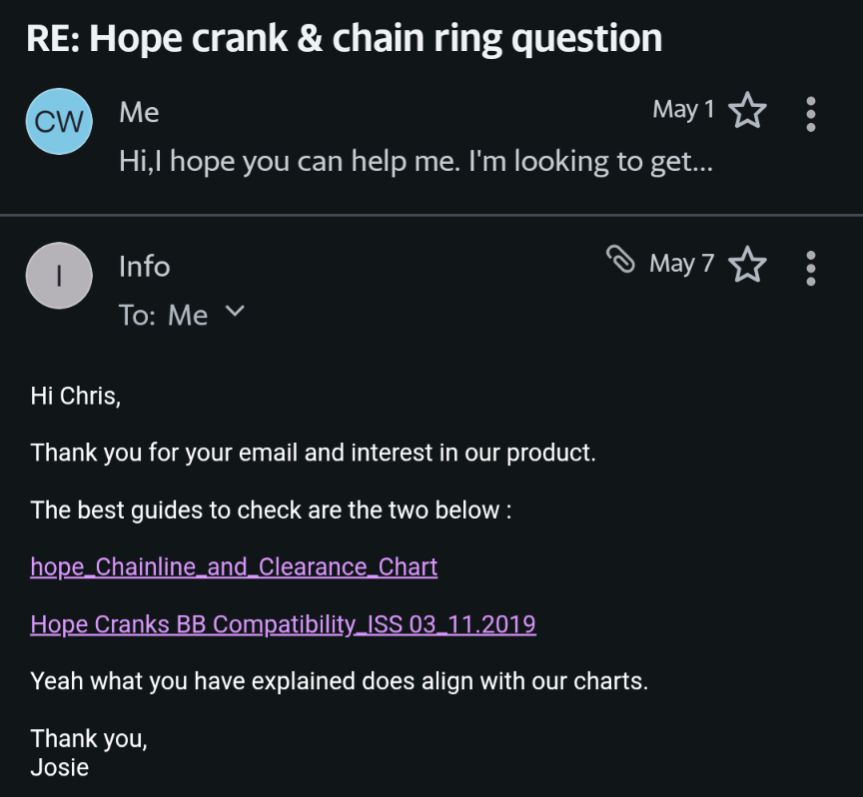Expand recipient details chevron beside "To: Me"

(234, 312)
